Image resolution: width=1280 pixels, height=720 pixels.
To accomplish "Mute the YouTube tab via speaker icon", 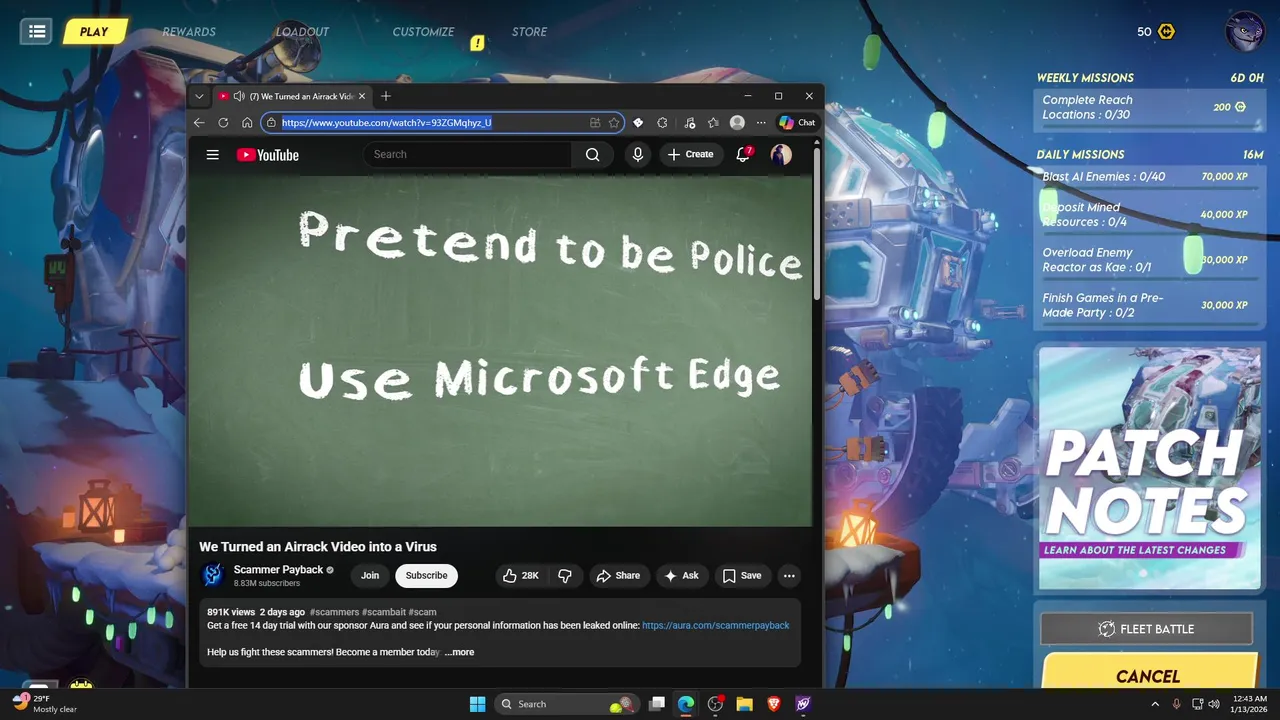I will click(x=238, y=96).
